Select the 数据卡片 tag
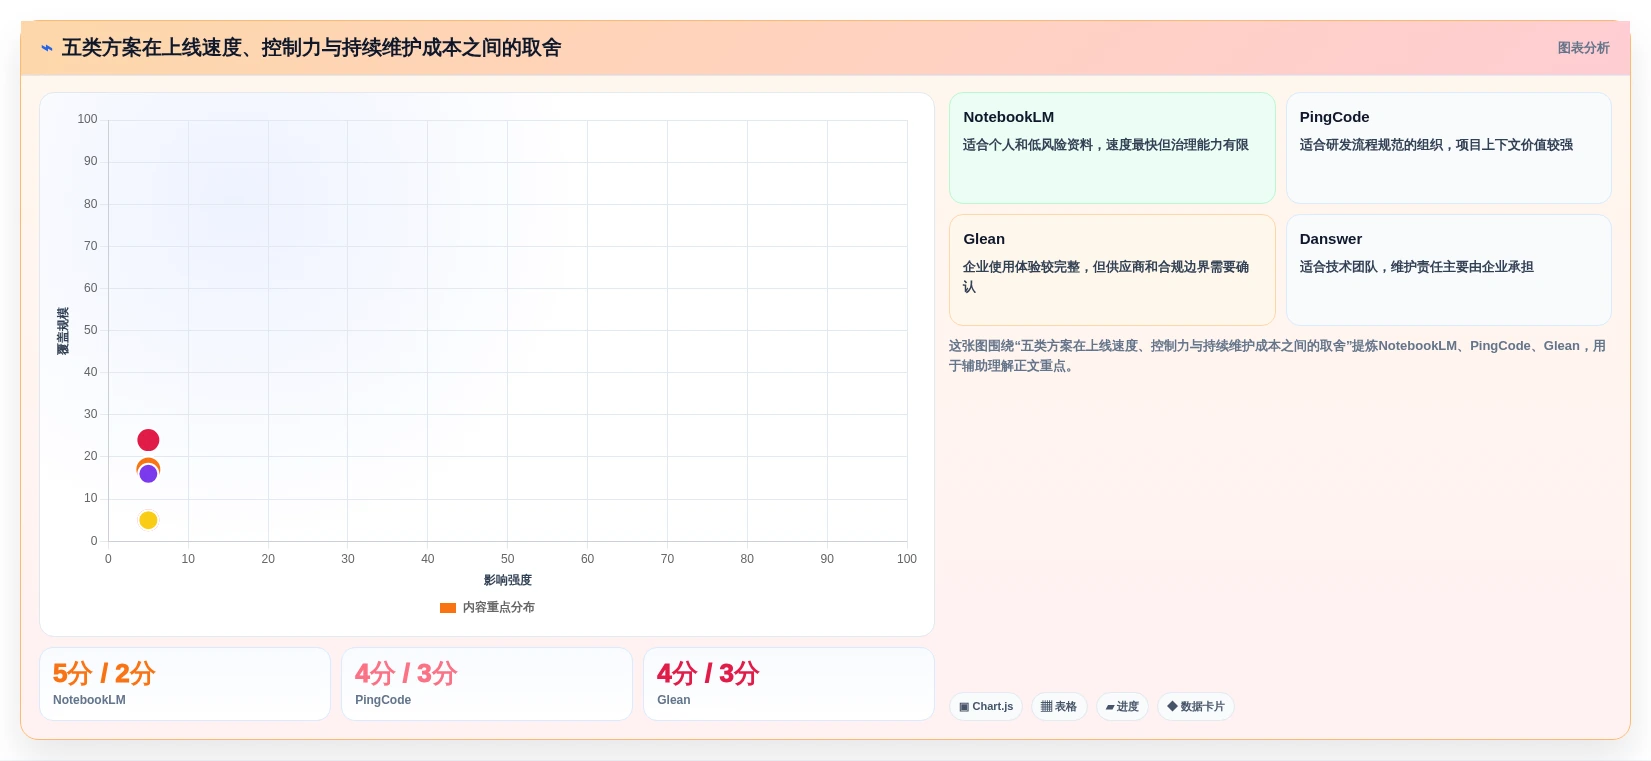The image size is (1651, 761). click(x=1196, y=707)
